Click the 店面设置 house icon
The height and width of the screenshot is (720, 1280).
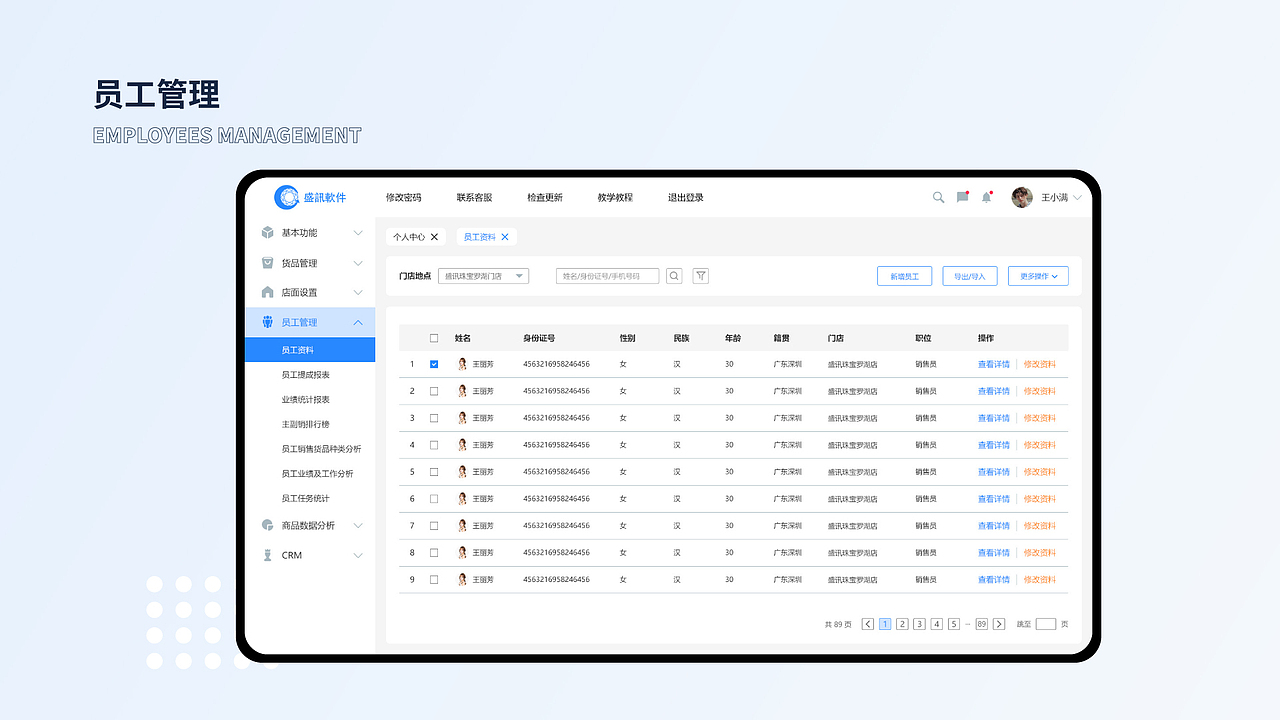(267, 292)
